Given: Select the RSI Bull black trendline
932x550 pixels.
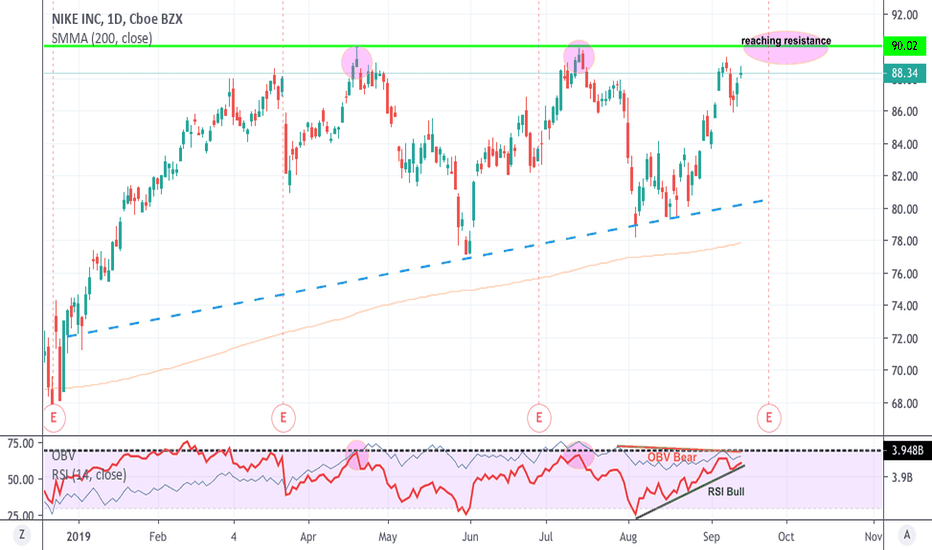Looking at the screenshot, I should point(689,492).
